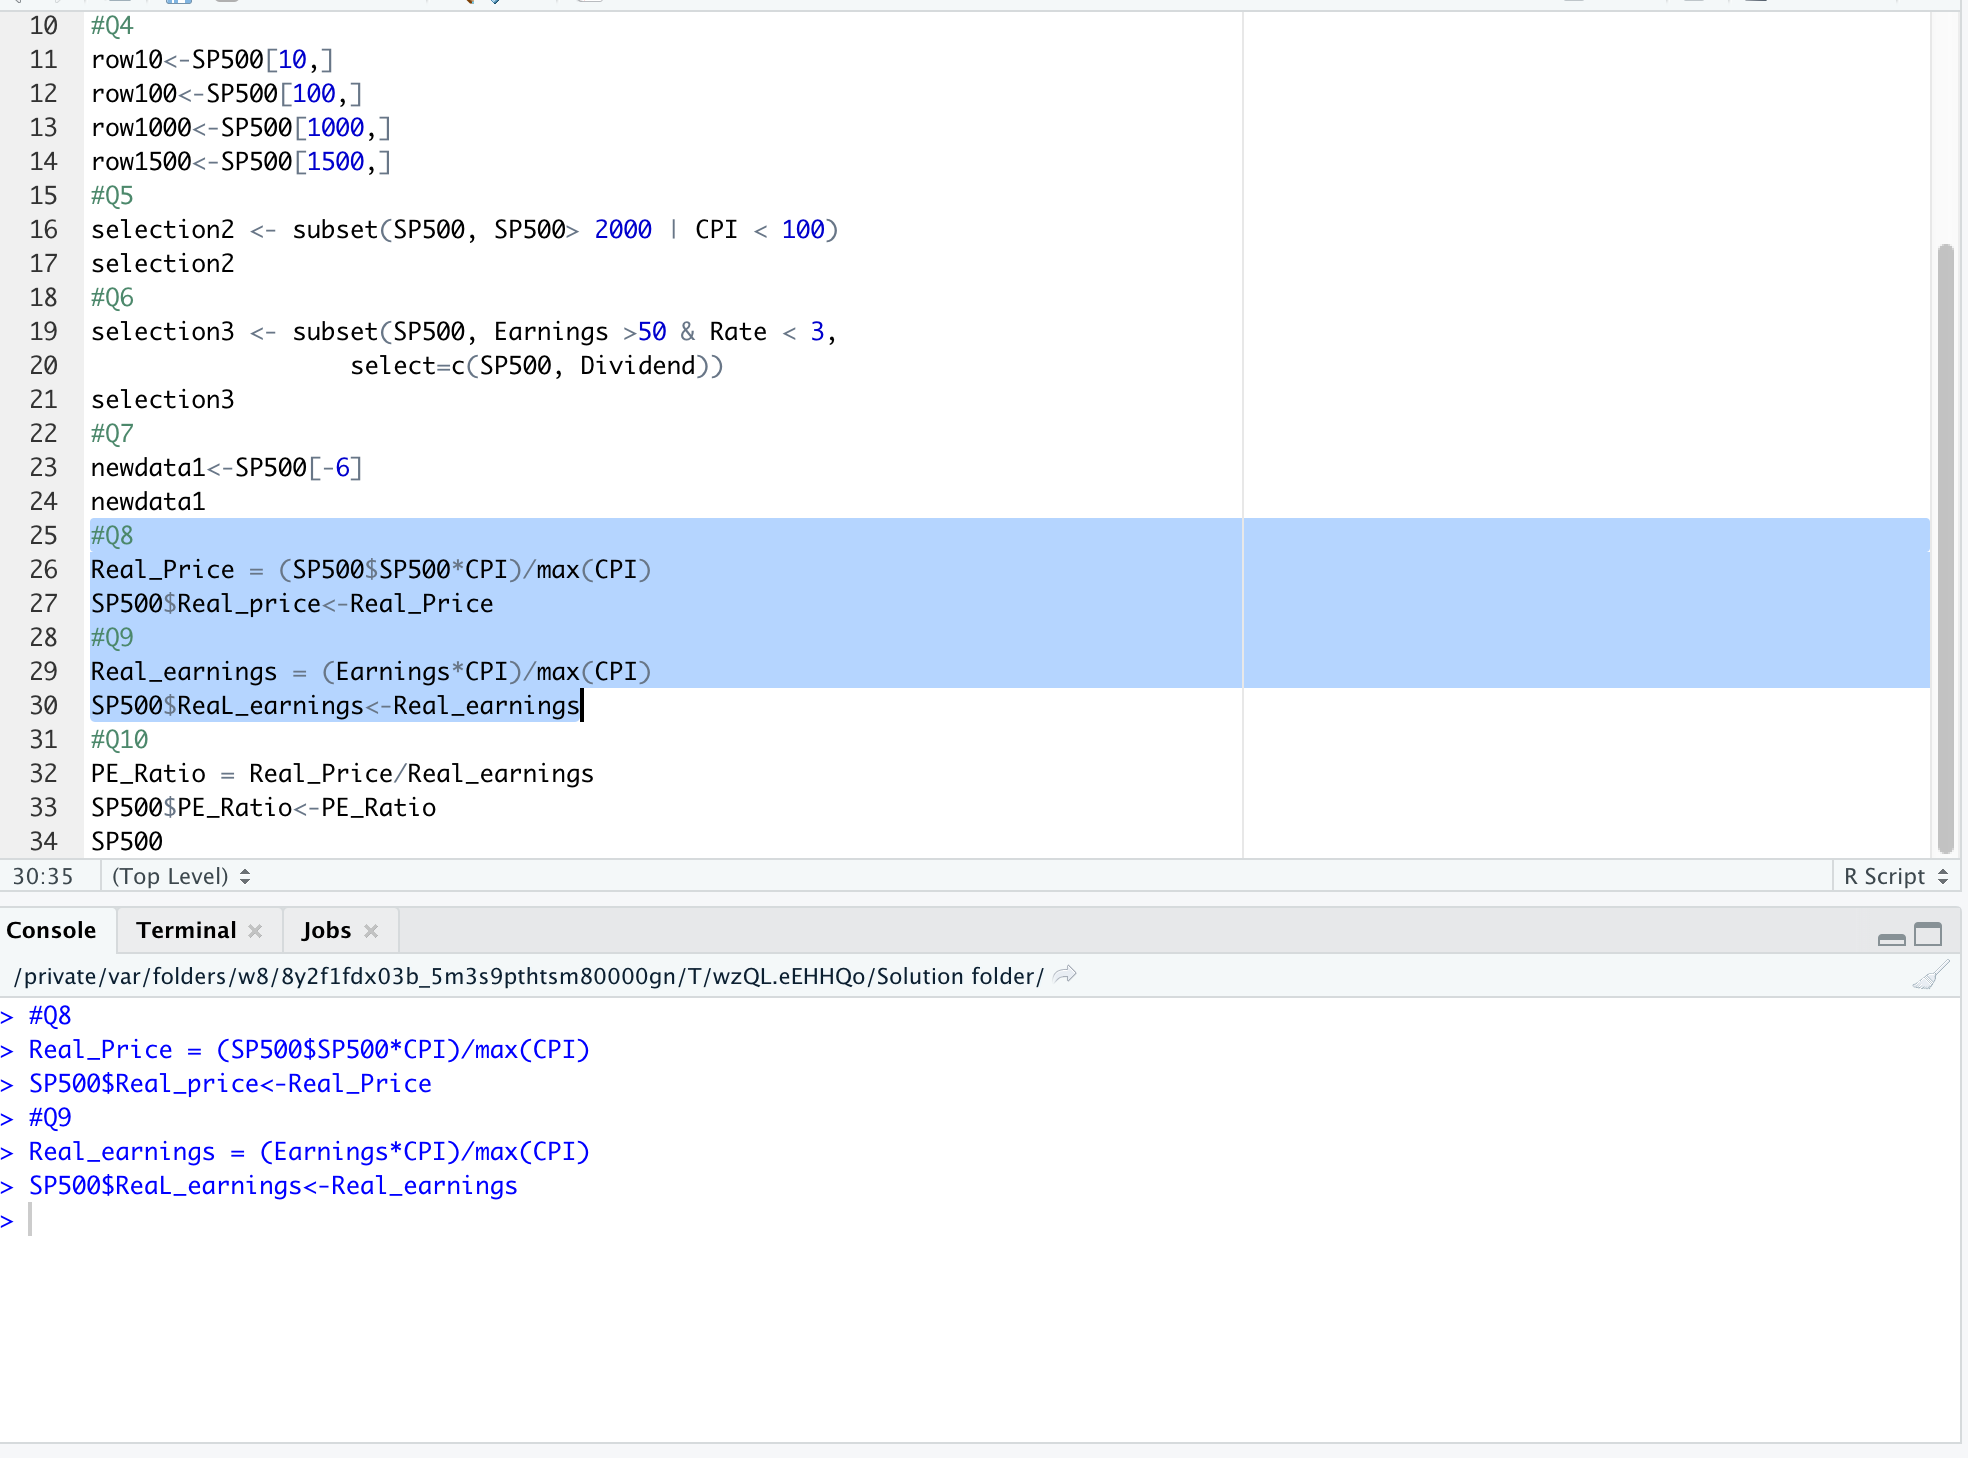Viewport: 1968px width, 1458px height.
Task: Click on the newdata1 line 24
Action: (148, 502)
